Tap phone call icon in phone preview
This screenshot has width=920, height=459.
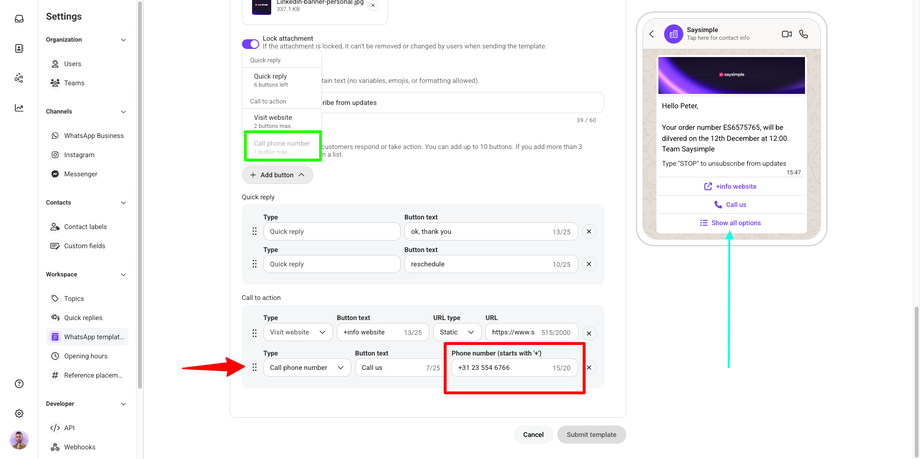[803, 34]
